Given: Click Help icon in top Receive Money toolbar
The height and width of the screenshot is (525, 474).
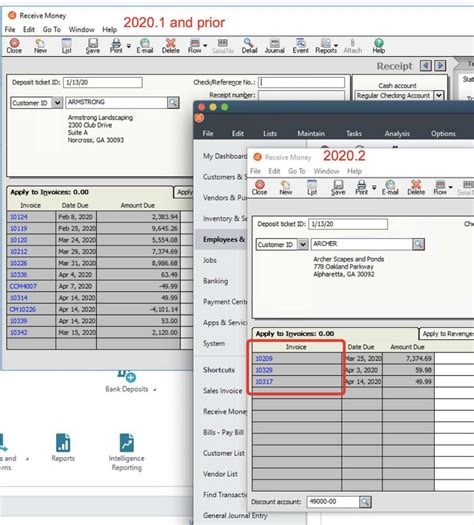Looking at the screenshot, I should (x=379, y=46).
